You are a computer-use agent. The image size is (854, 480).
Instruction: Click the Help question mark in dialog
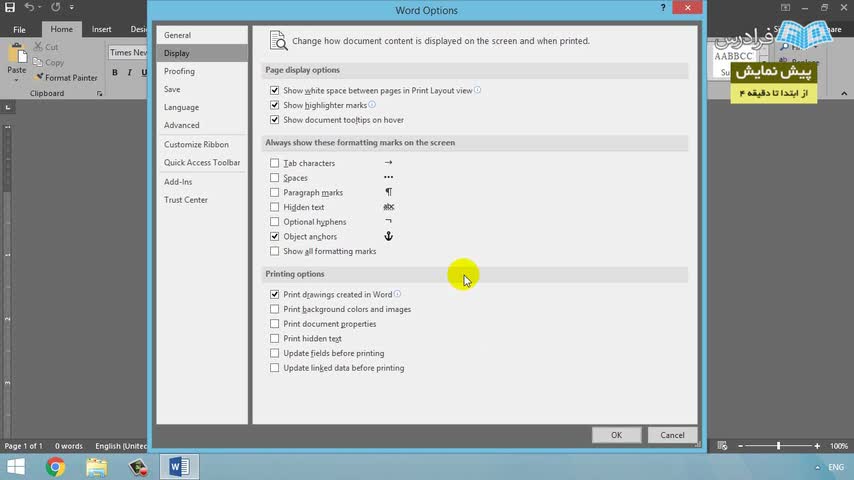[663, 8]
